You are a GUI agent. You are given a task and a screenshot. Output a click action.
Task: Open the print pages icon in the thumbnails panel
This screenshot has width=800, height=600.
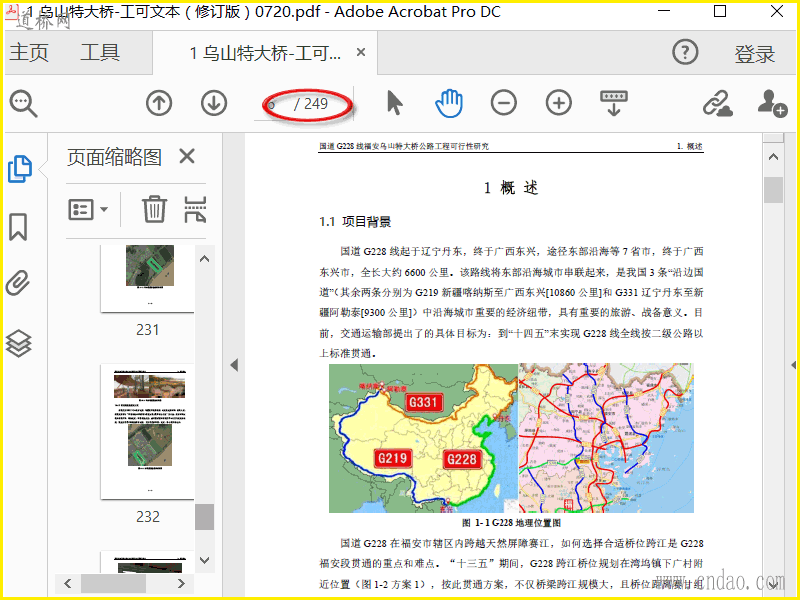[195, 209]
